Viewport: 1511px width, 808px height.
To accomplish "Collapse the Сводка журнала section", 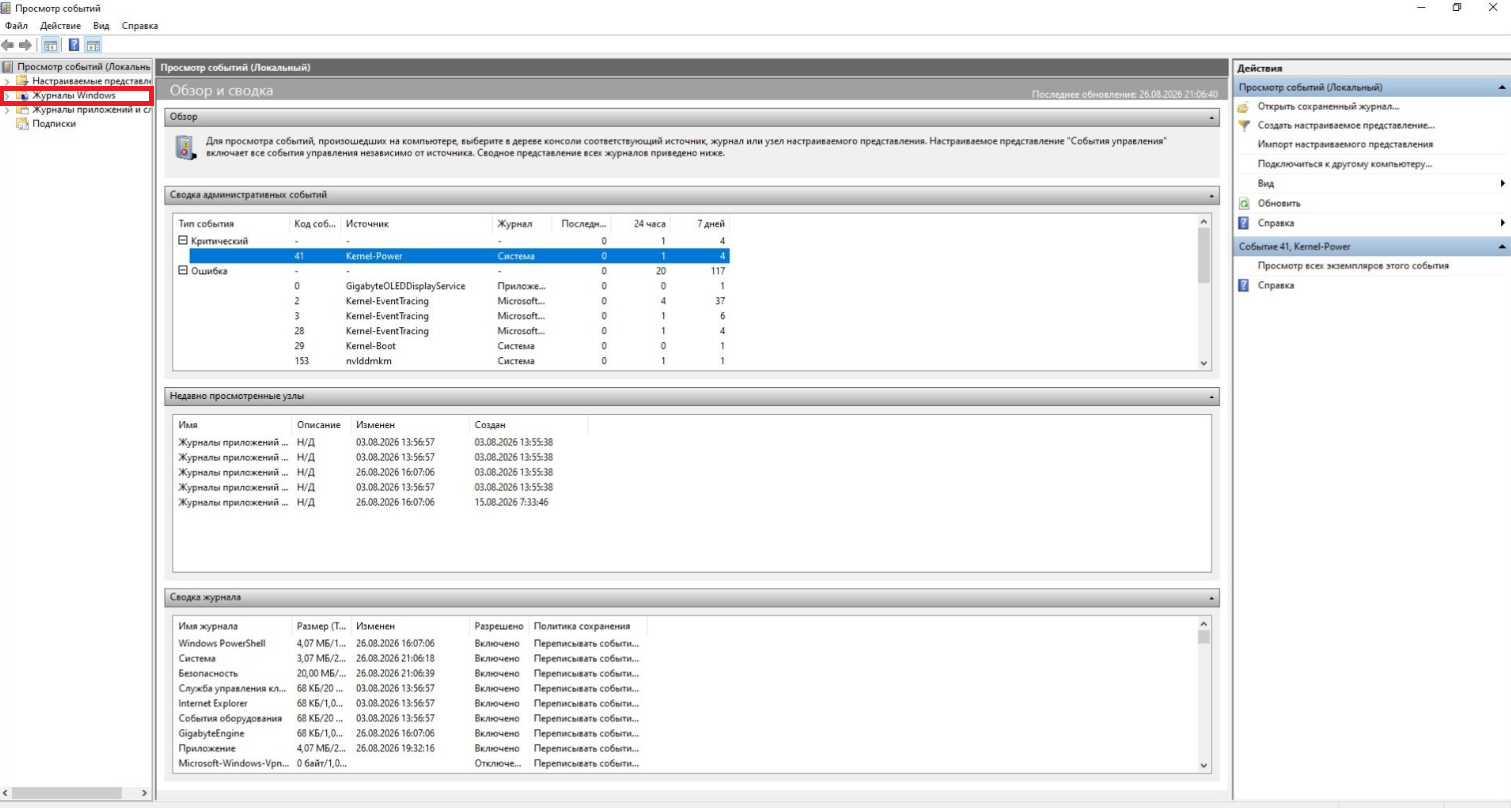I will coord(1213,598).
